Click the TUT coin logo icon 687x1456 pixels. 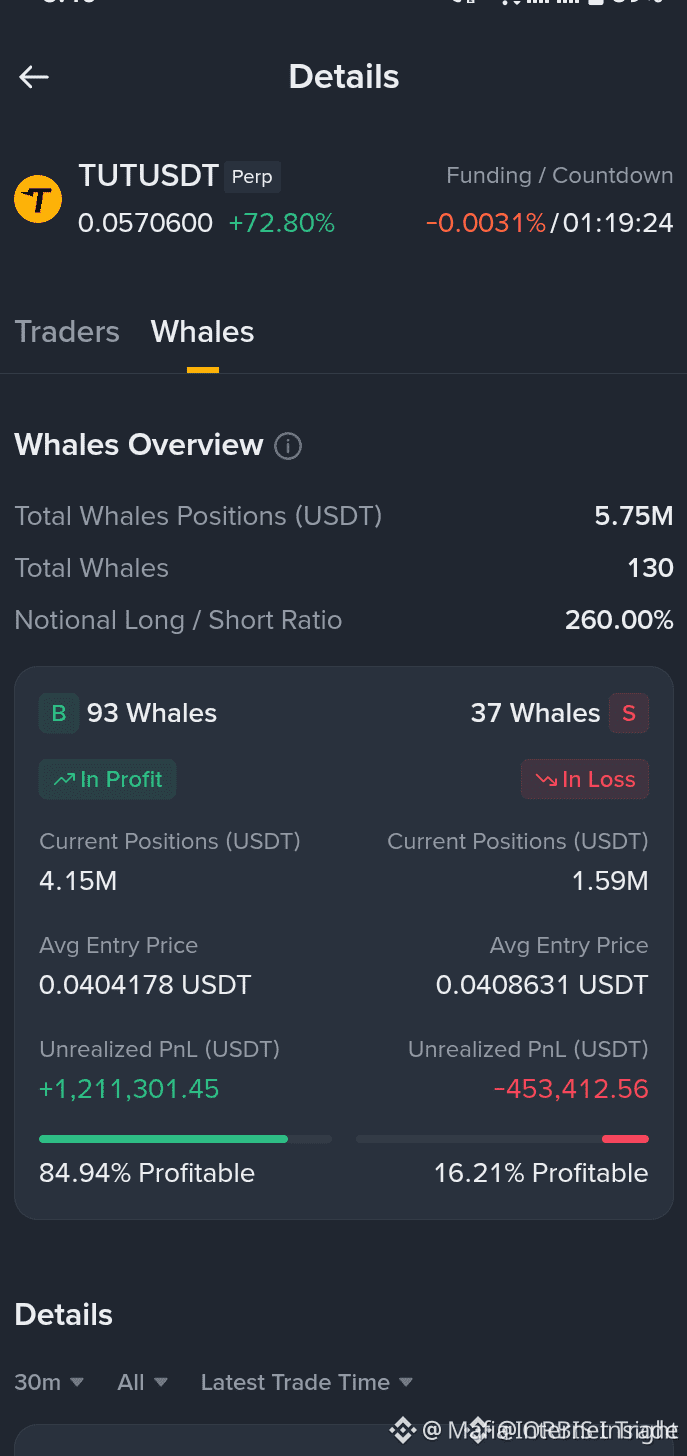pyautogui.click(x=38, y=199)
